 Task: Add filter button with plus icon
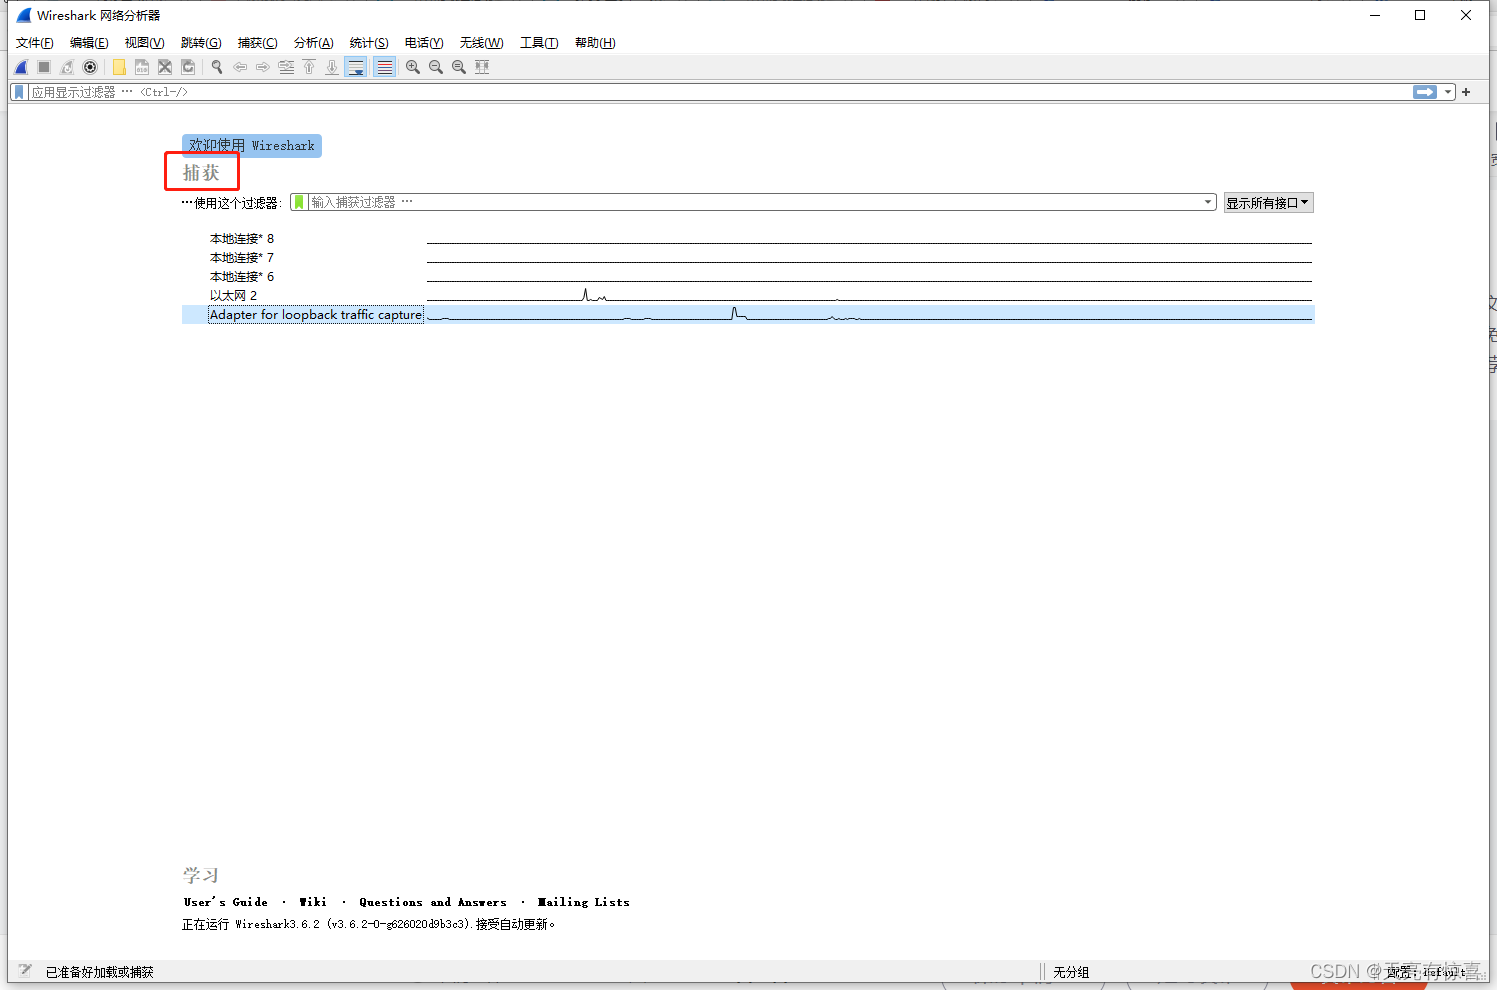(1466, 92)
